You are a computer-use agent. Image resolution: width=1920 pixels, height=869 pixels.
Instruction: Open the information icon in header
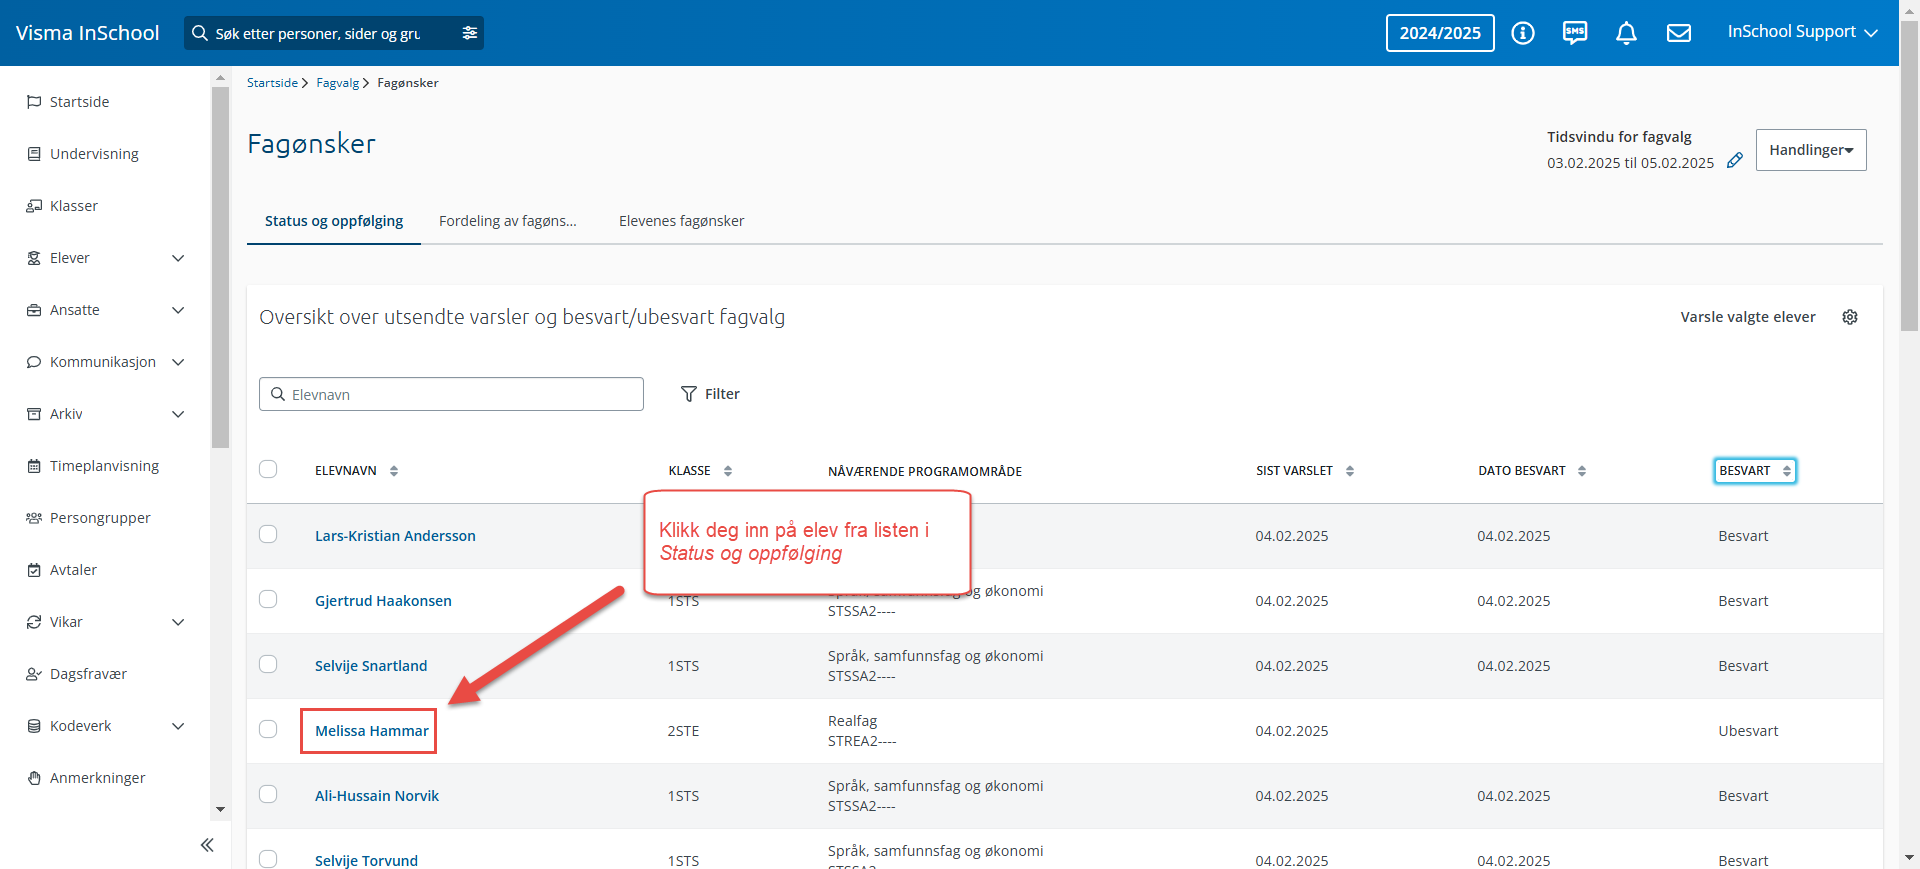tap(1522, 33)
